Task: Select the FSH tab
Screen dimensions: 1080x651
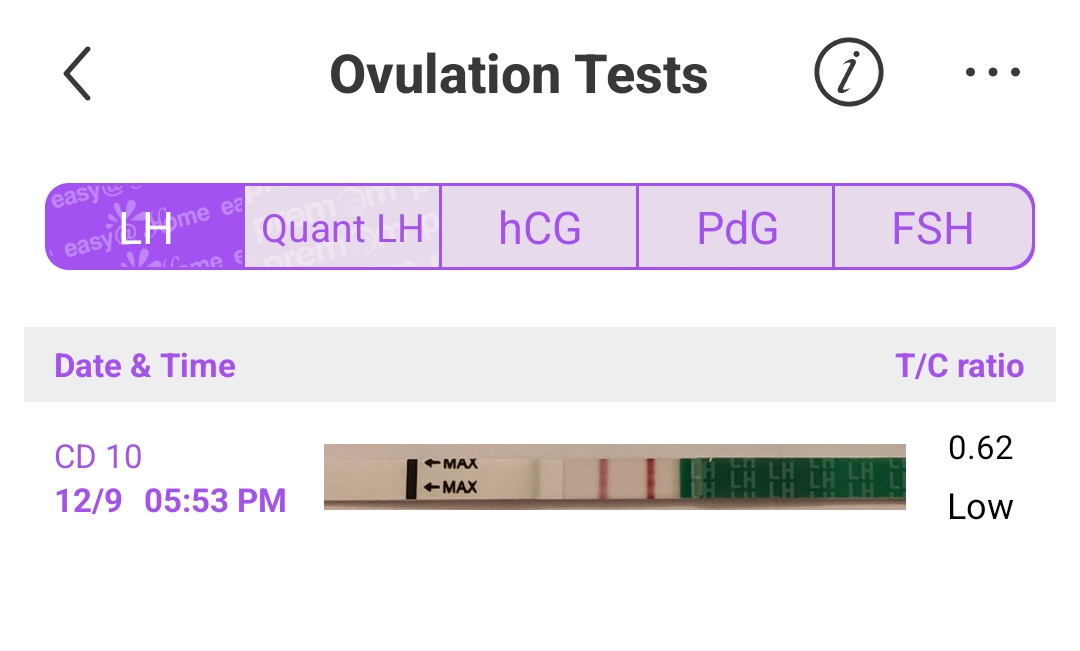Action: [932, 228]
